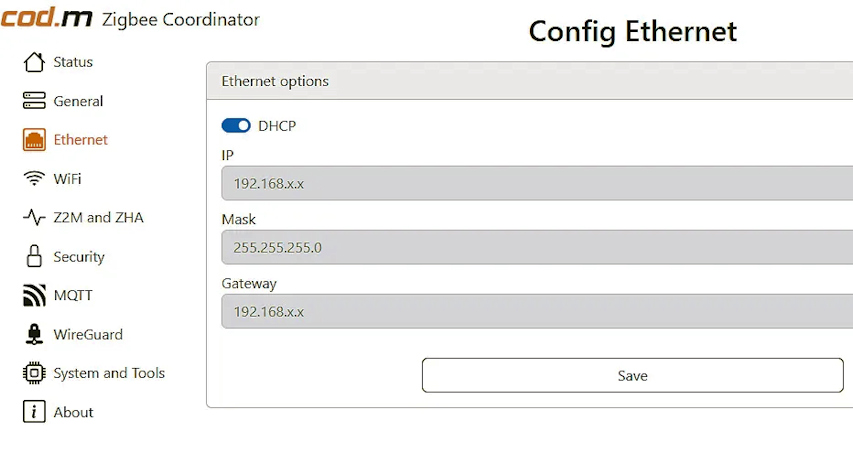
Task: Click the WireGuard icon in sidebar
Action: [34, 334]
